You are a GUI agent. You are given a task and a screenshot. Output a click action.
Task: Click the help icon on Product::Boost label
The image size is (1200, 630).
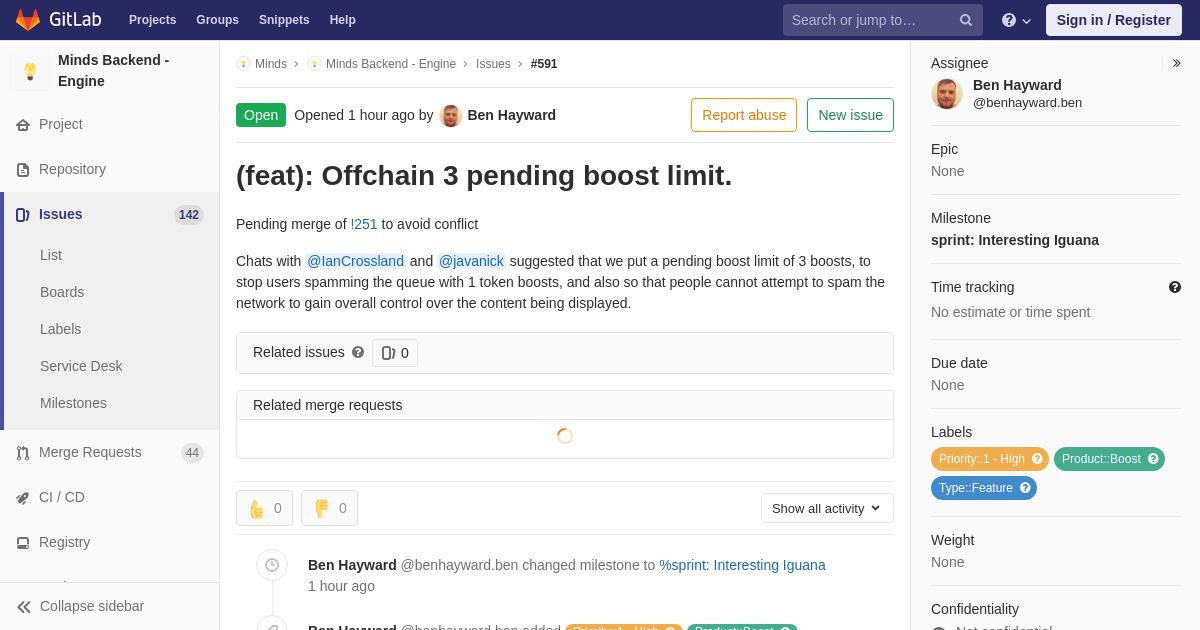pyautogui.click(x=1153, y=459)
